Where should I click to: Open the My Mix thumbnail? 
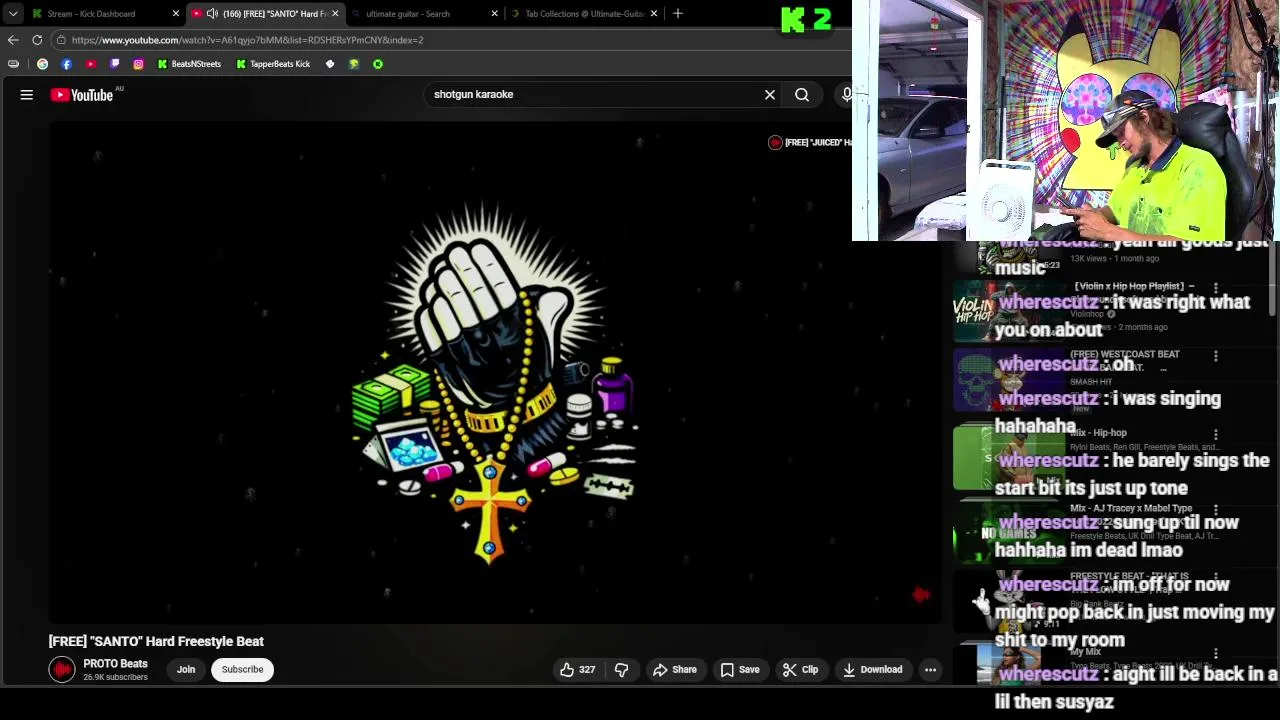click(1010, 665)
